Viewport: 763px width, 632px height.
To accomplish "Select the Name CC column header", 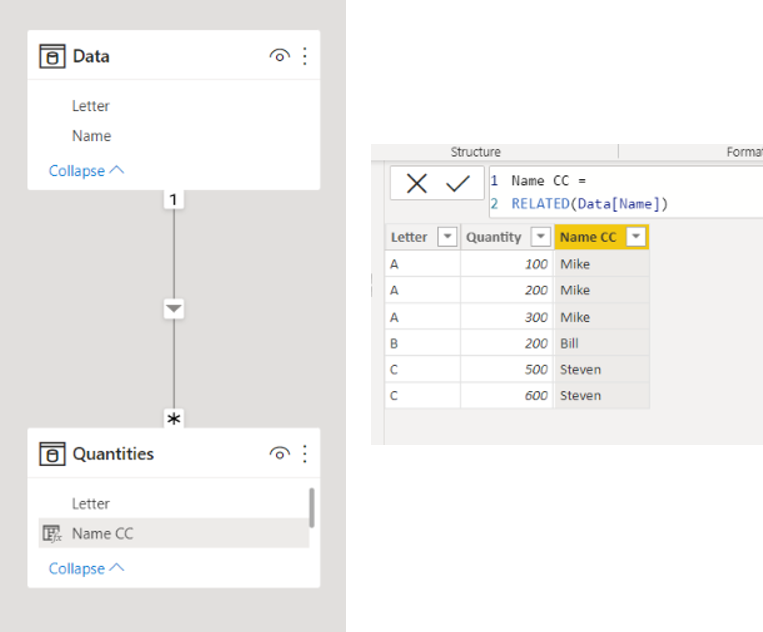I will click(x=588, y=237).
